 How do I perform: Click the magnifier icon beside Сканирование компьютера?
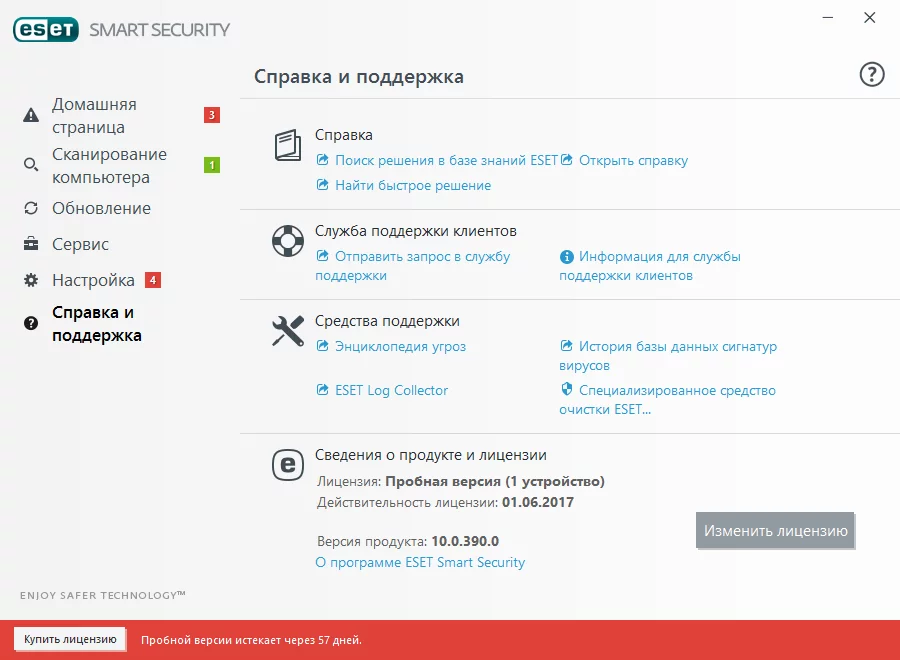click(31, 165)
